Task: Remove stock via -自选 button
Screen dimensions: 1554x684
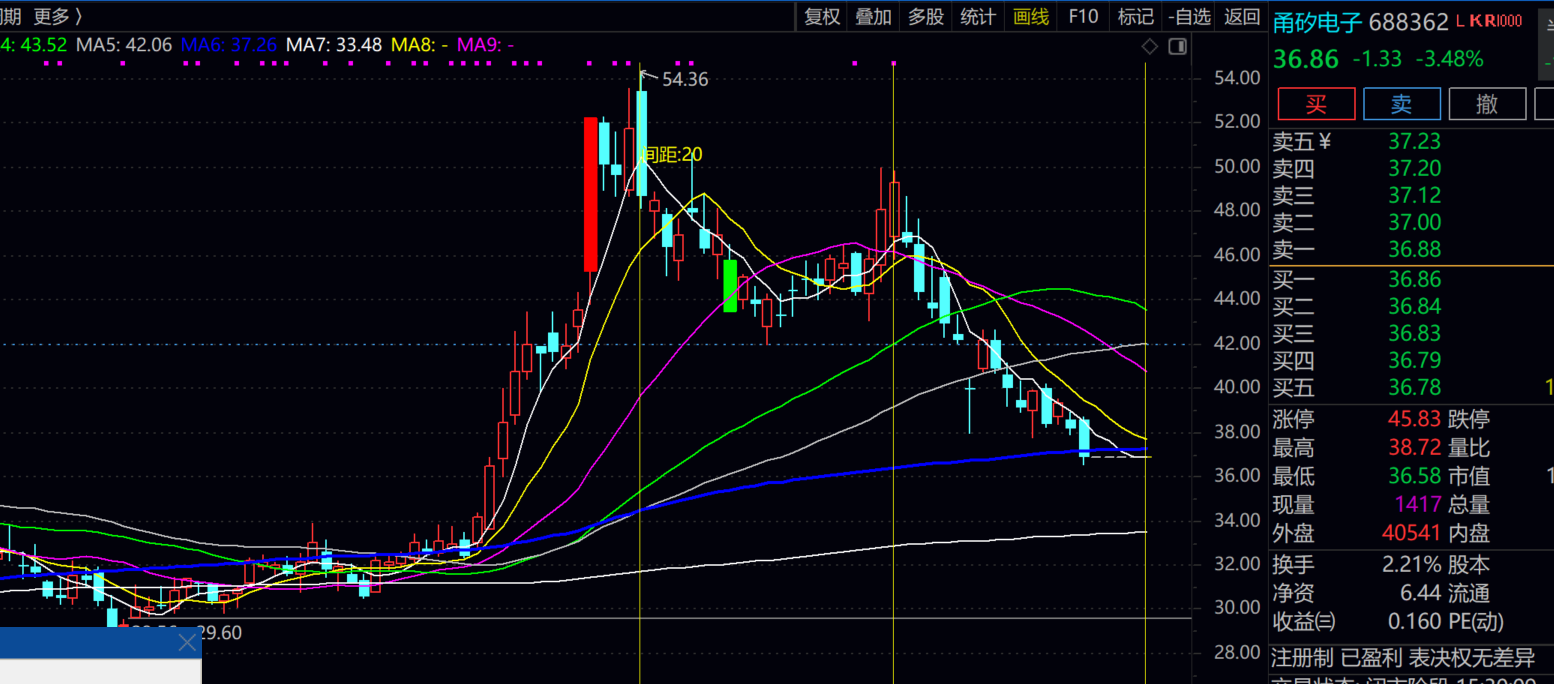Action: tap(1189, 16)
